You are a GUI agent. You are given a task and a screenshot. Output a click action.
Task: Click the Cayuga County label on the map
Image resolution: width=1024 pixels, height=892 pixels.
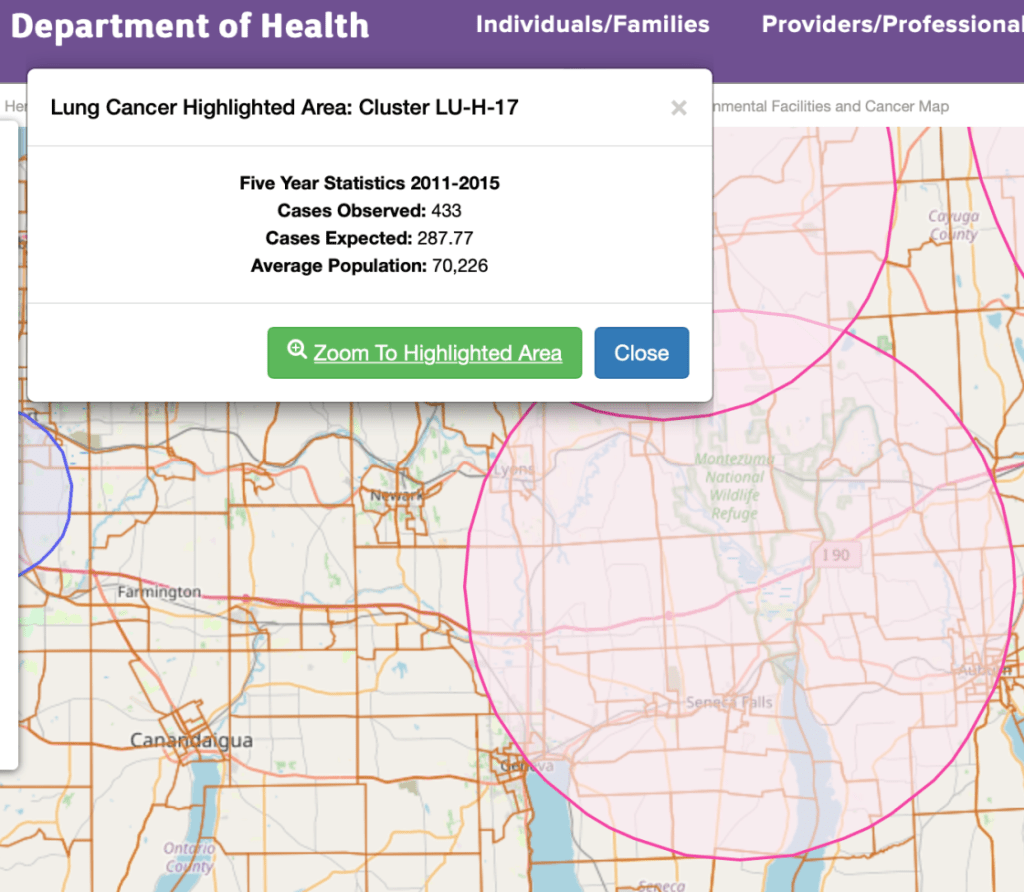(953, 225)
